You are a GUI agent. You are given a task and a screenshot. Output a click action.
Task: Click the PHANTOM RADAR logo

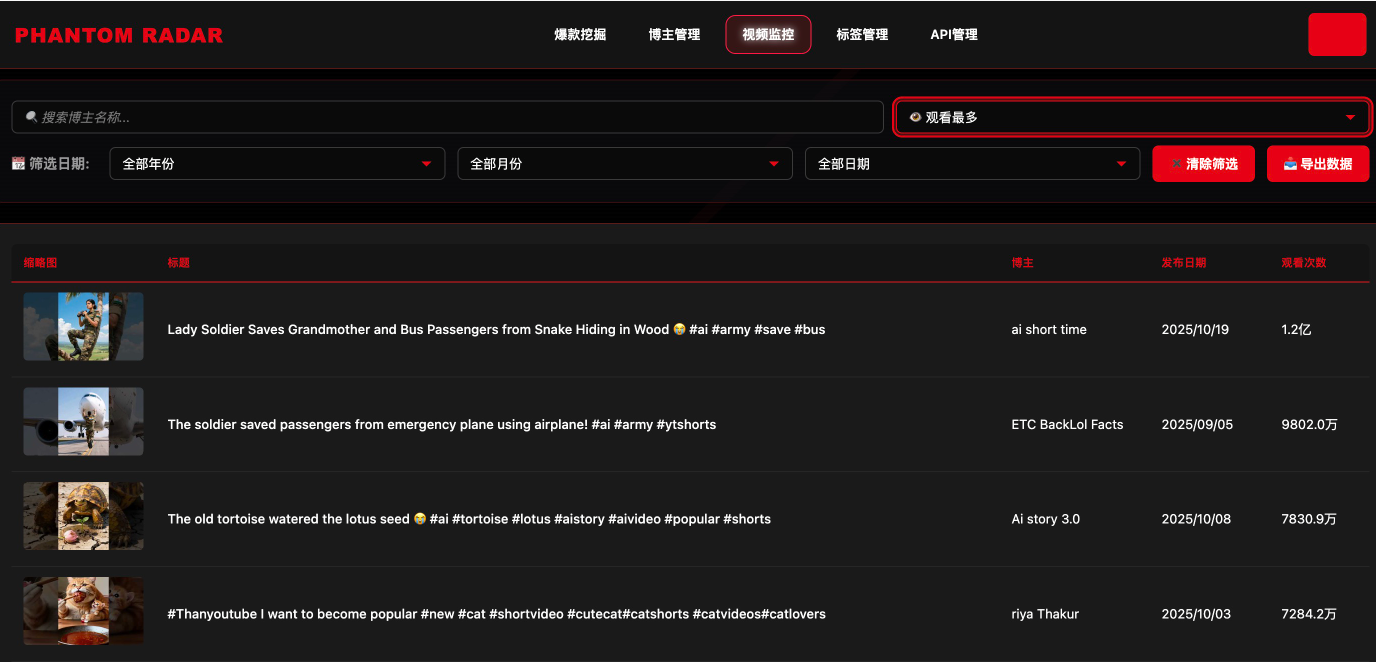click(x=119, y=35)
